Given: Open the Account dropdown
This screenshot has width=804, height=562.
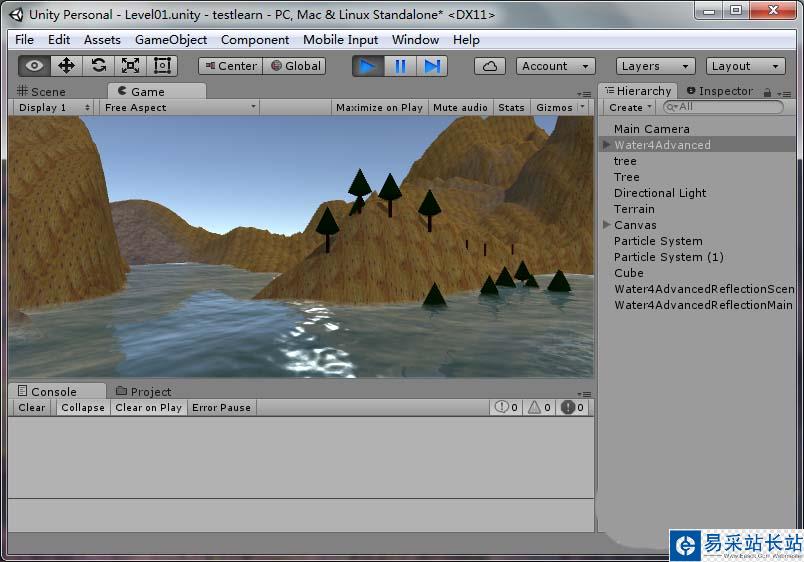Looking at the screenshot, I should pyautogui.click(x=555, y=66).
